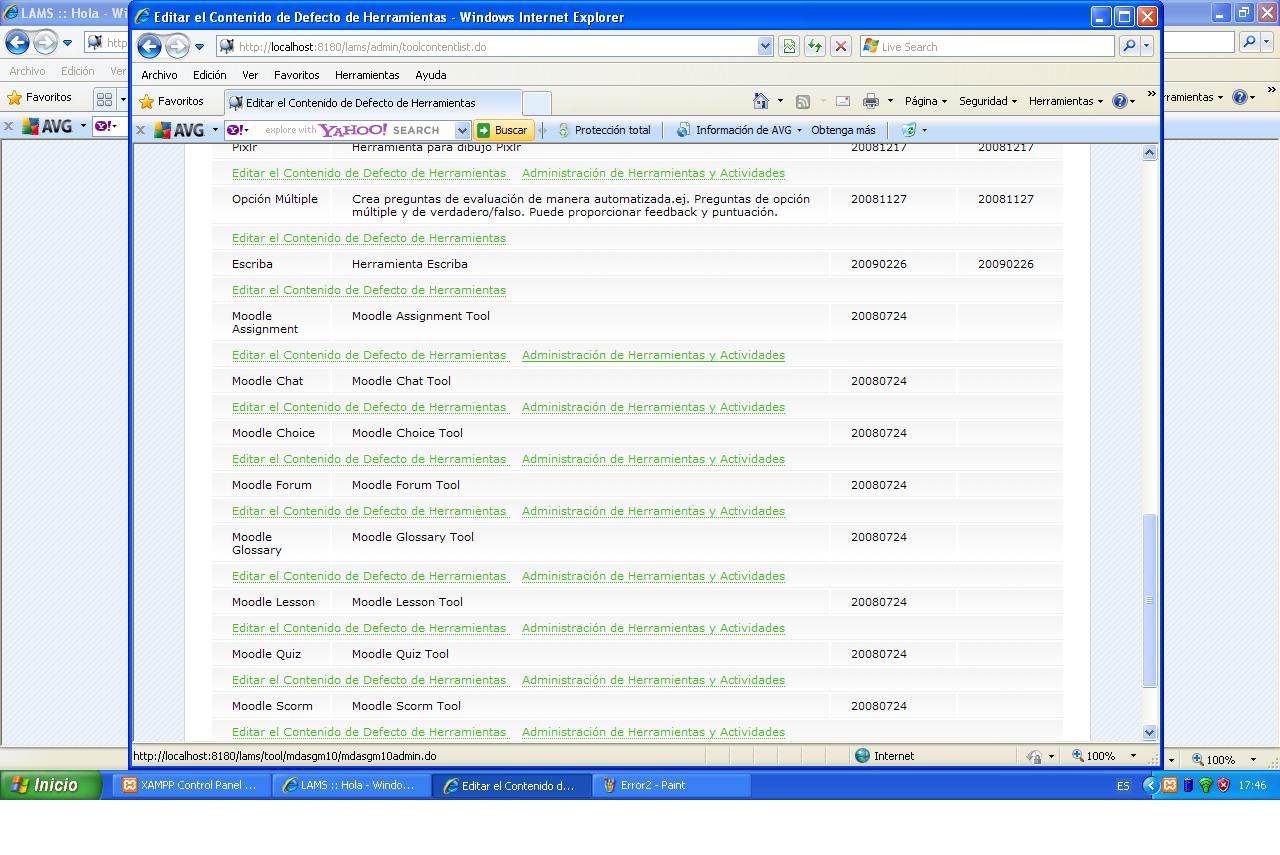Click the AVG Buscar search button

coord(503,130)
